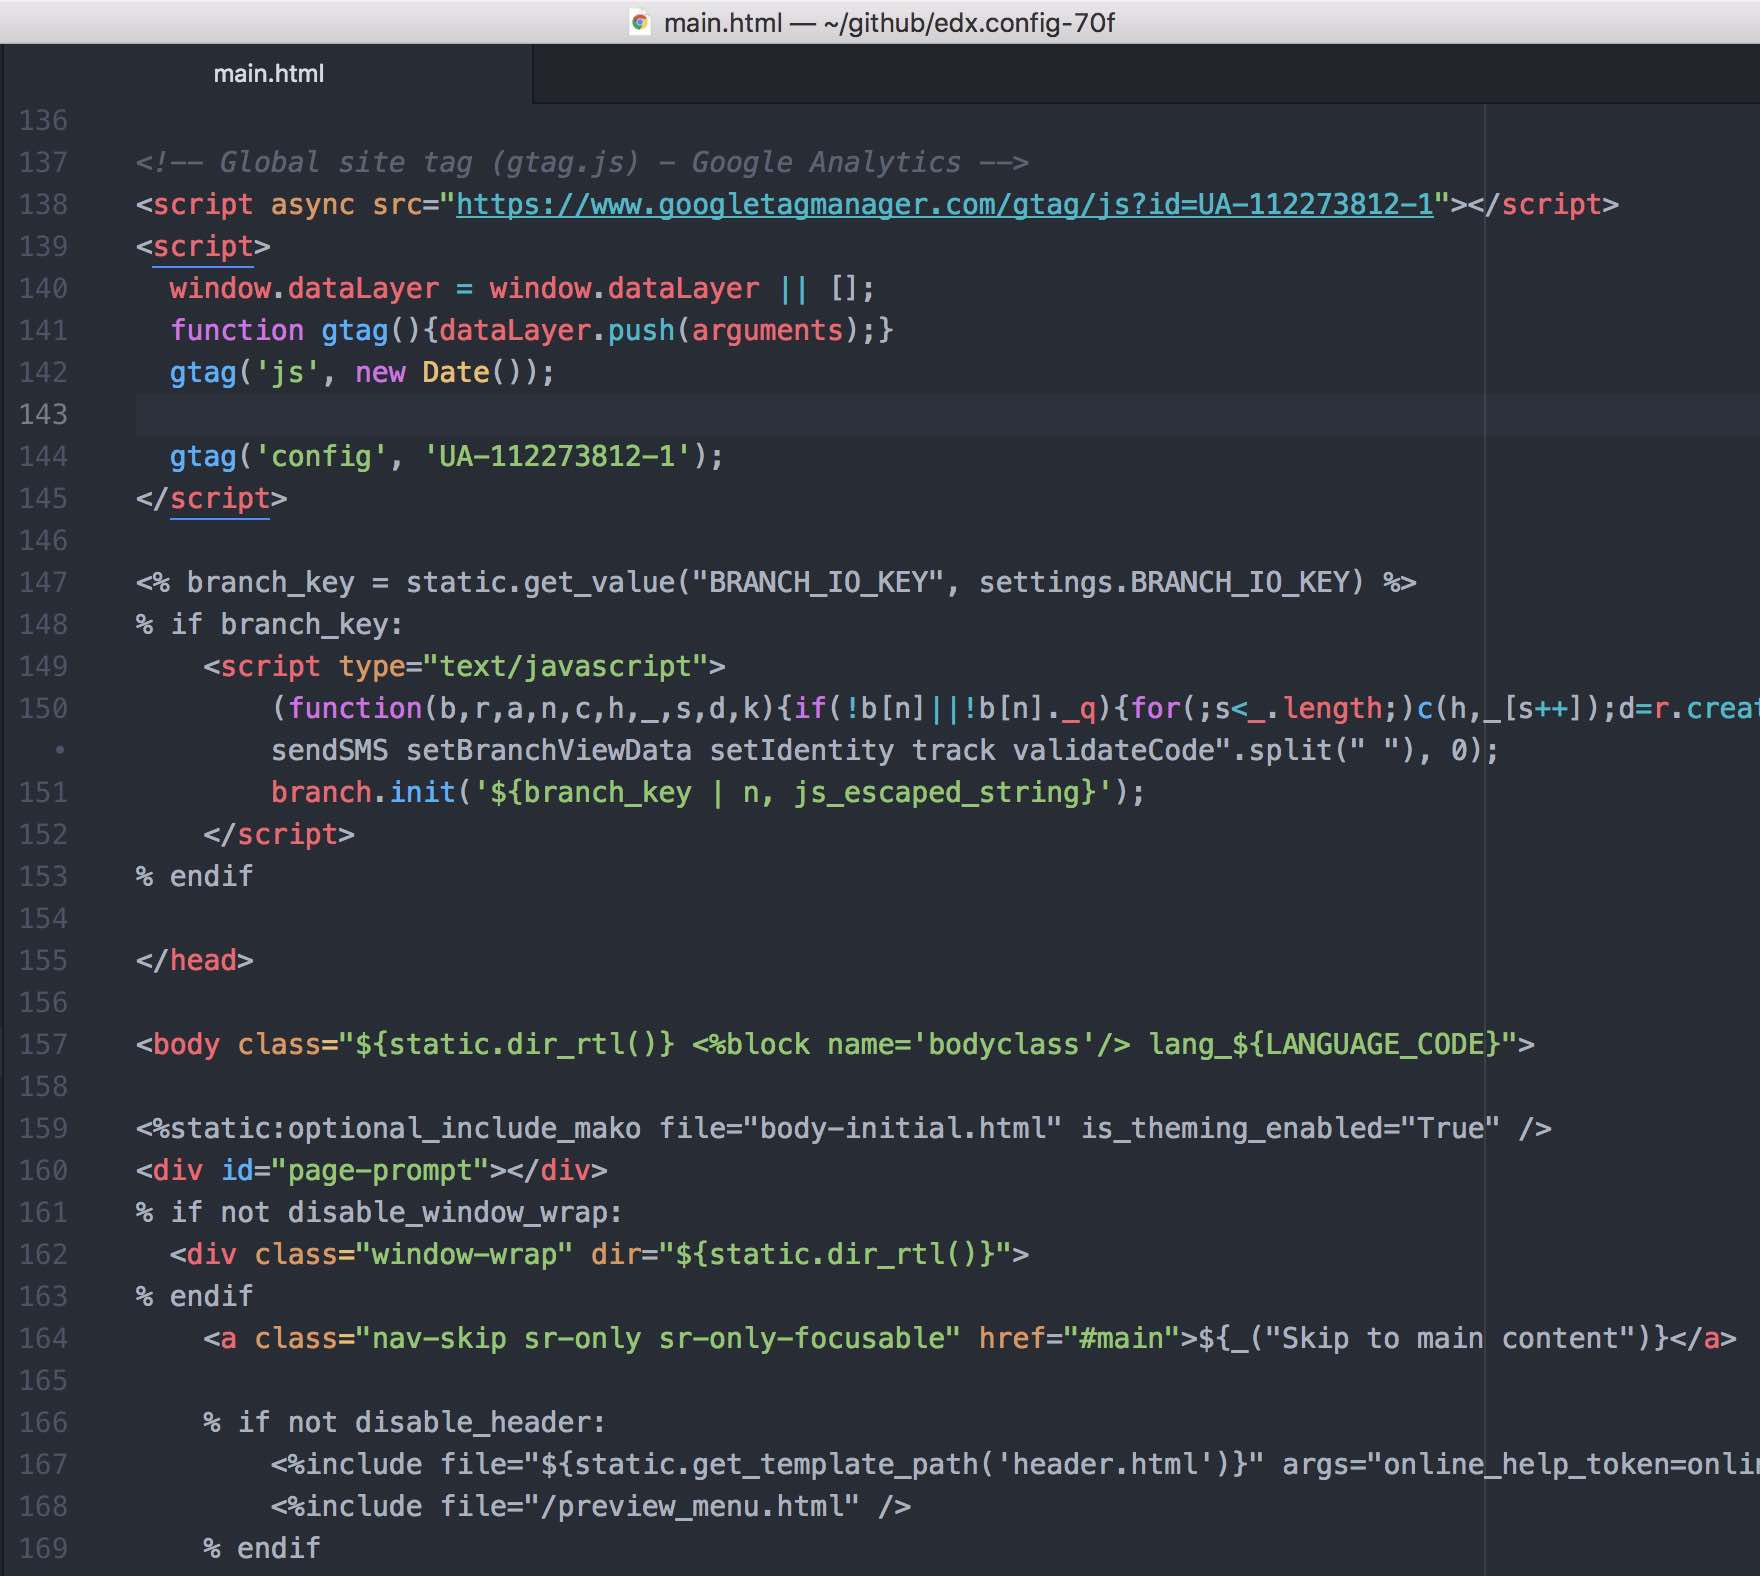Click '% if branch_key:' on line 148
Screen dimensions: 1760x1576
(x=270, y=624)
